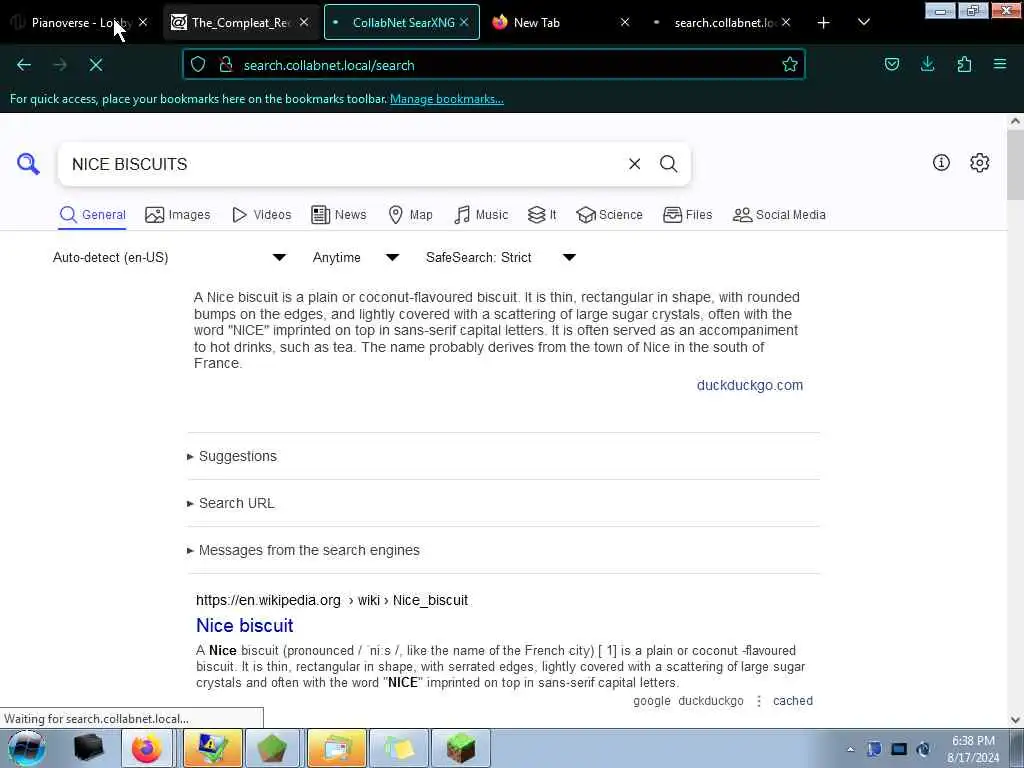Viewport: 1024px width, 768px height.
Task: Select the It category
Action: [x=542, y=215]
